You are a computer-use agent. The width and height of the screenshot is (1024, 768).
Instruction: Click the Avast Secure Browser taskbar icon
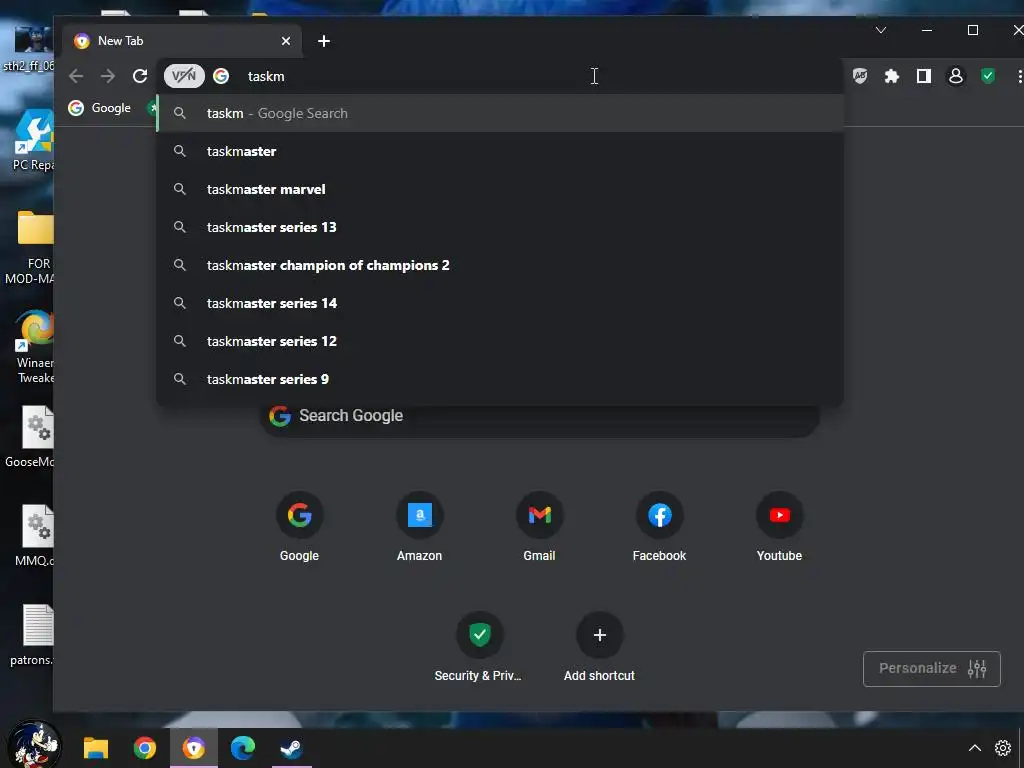pos(193,748)
